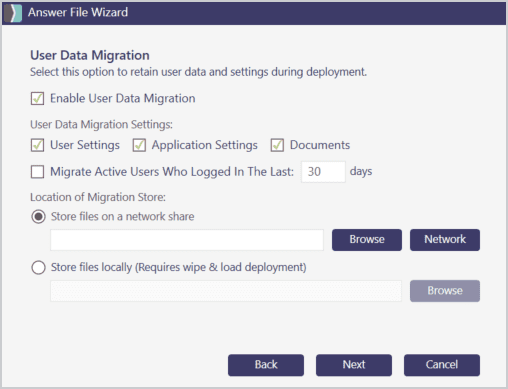
Task: Uncheck the Application Settings checkbox
Action: pos(139,145)
